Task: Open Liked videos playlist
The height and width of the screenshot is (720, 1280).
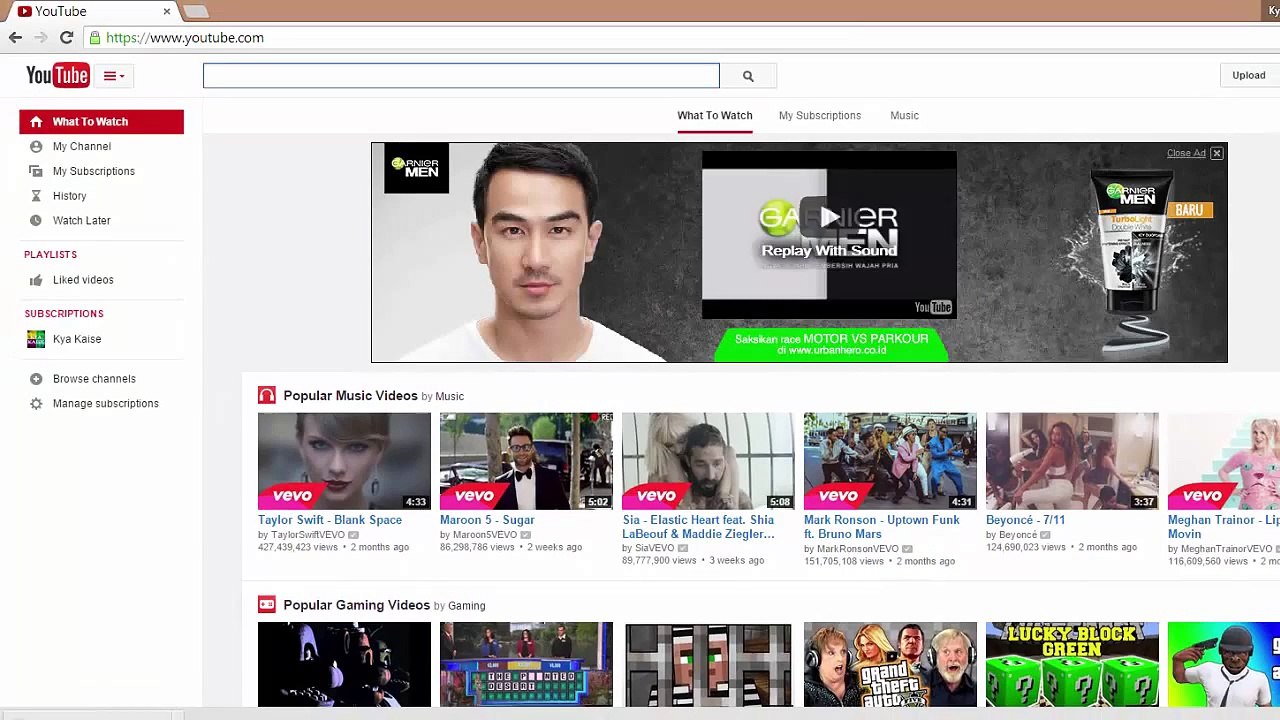Action: pos(83,280)
